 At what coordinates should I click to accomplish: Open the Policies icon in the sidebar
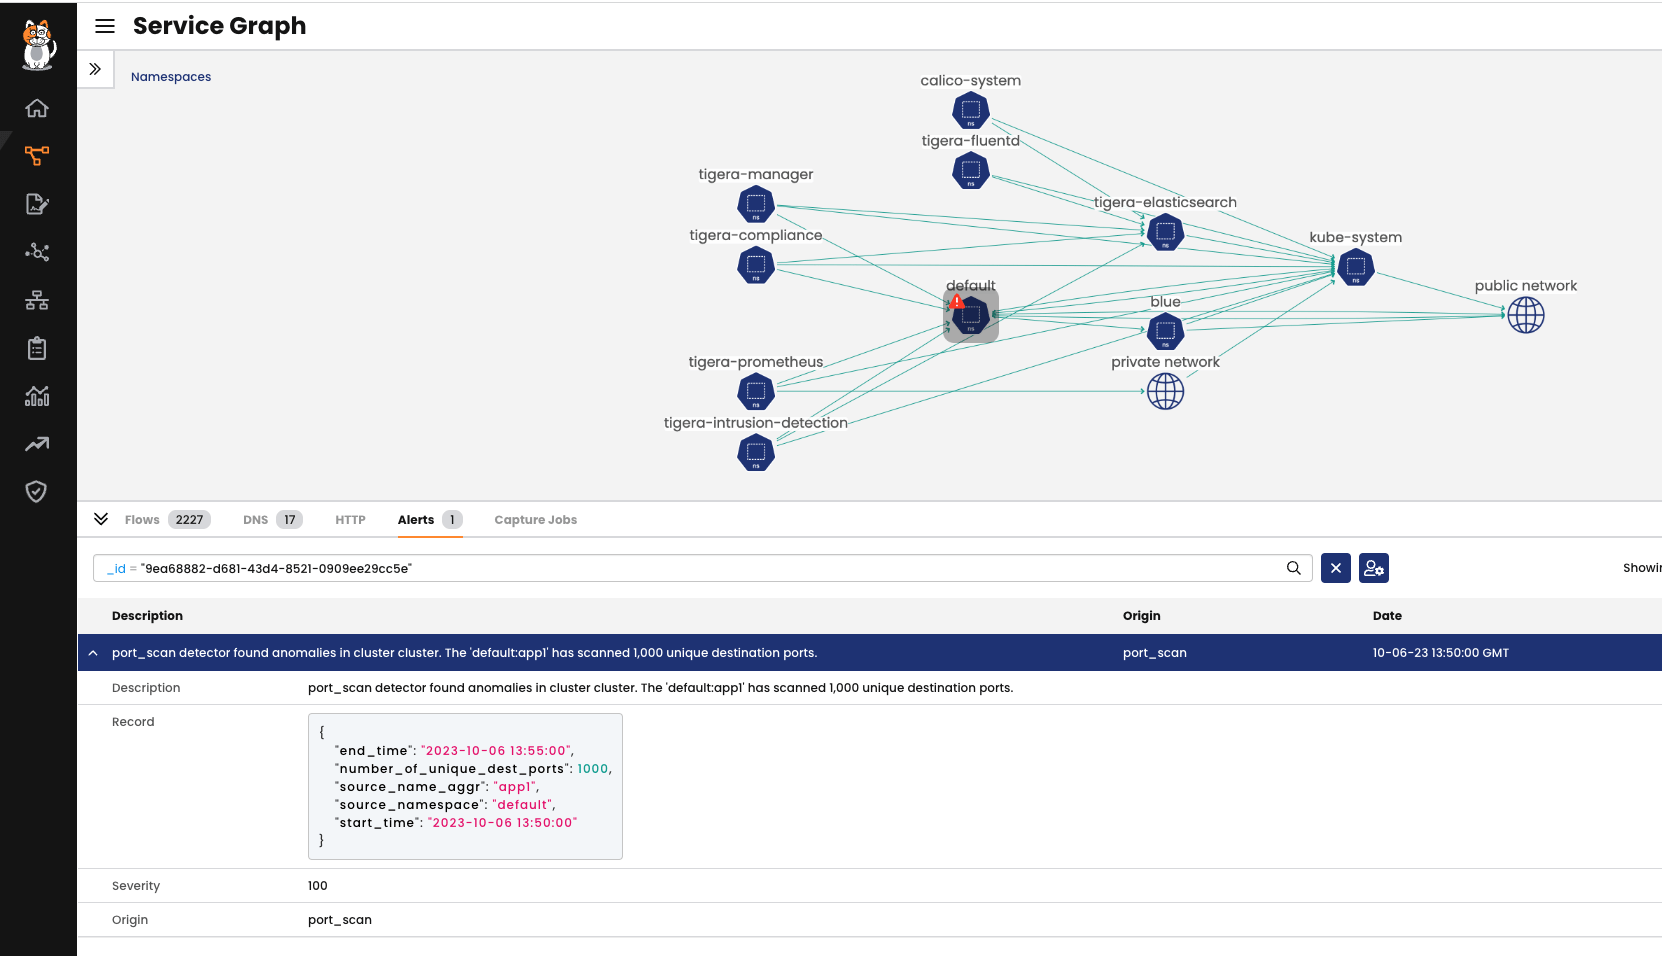[37, 204]
